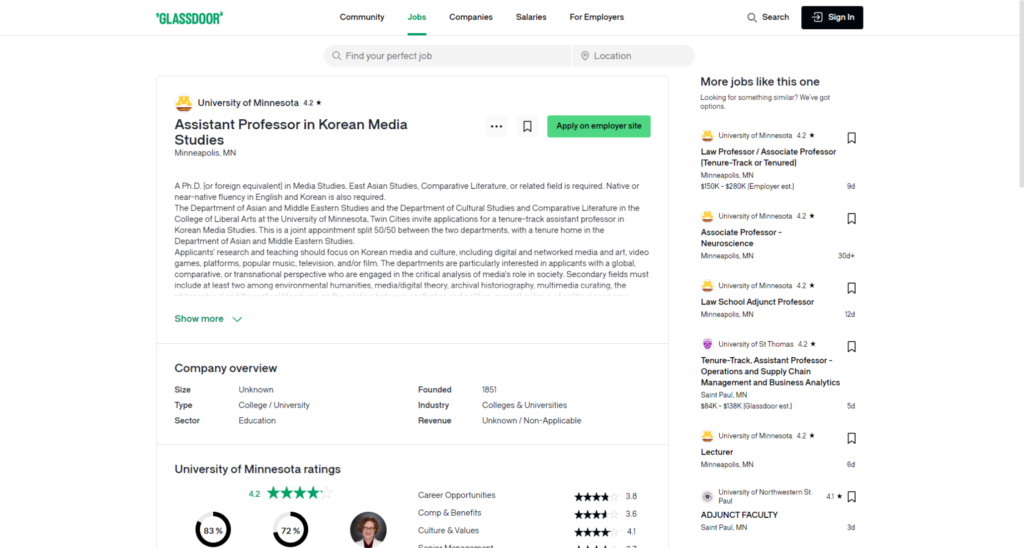Click Apply on employer site button
1024x548 pixels.
coord(598,126)
